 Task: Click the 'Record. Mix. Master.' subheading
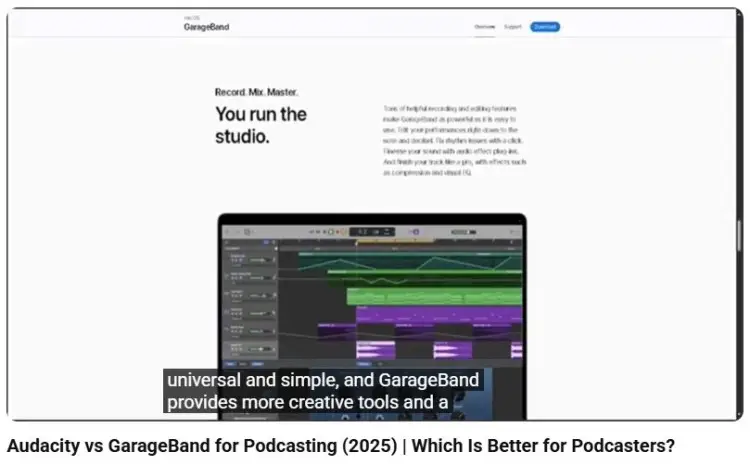point(256,92)
